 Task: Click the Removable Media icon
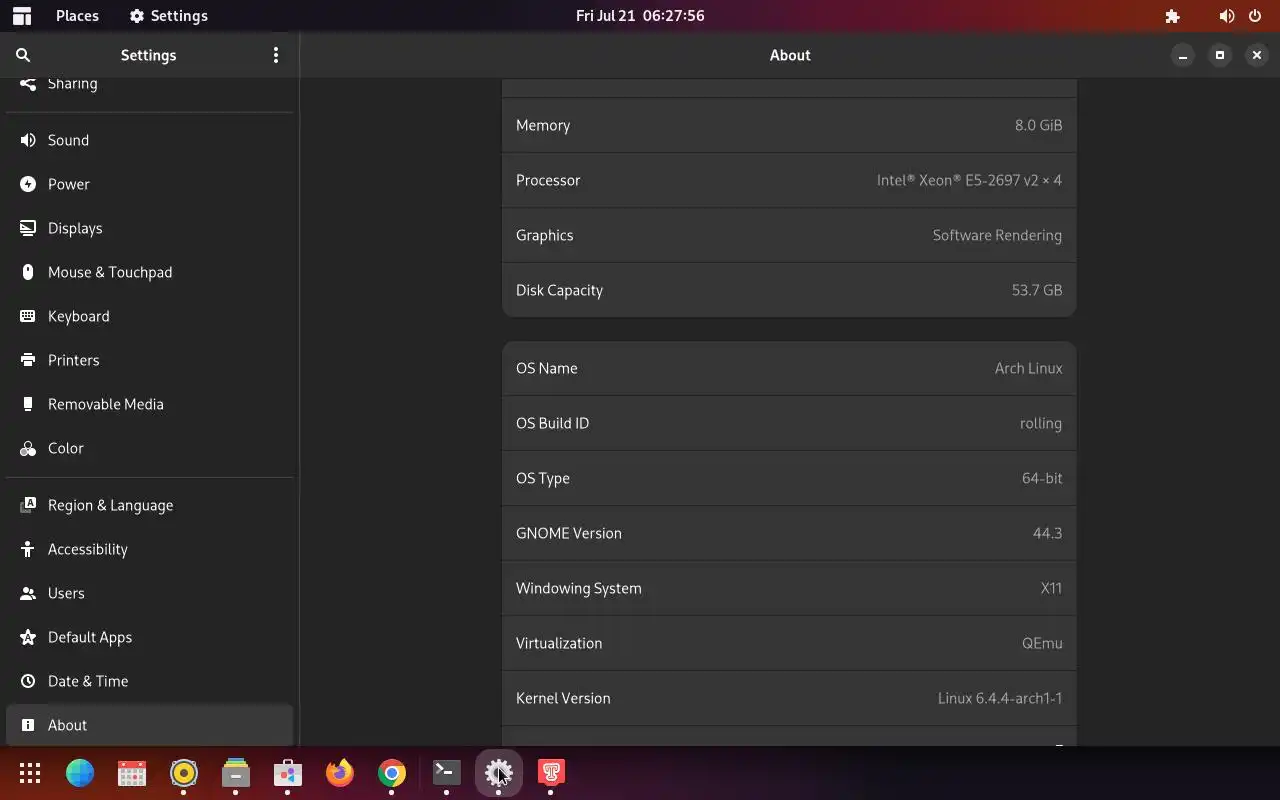pos(28,404)
